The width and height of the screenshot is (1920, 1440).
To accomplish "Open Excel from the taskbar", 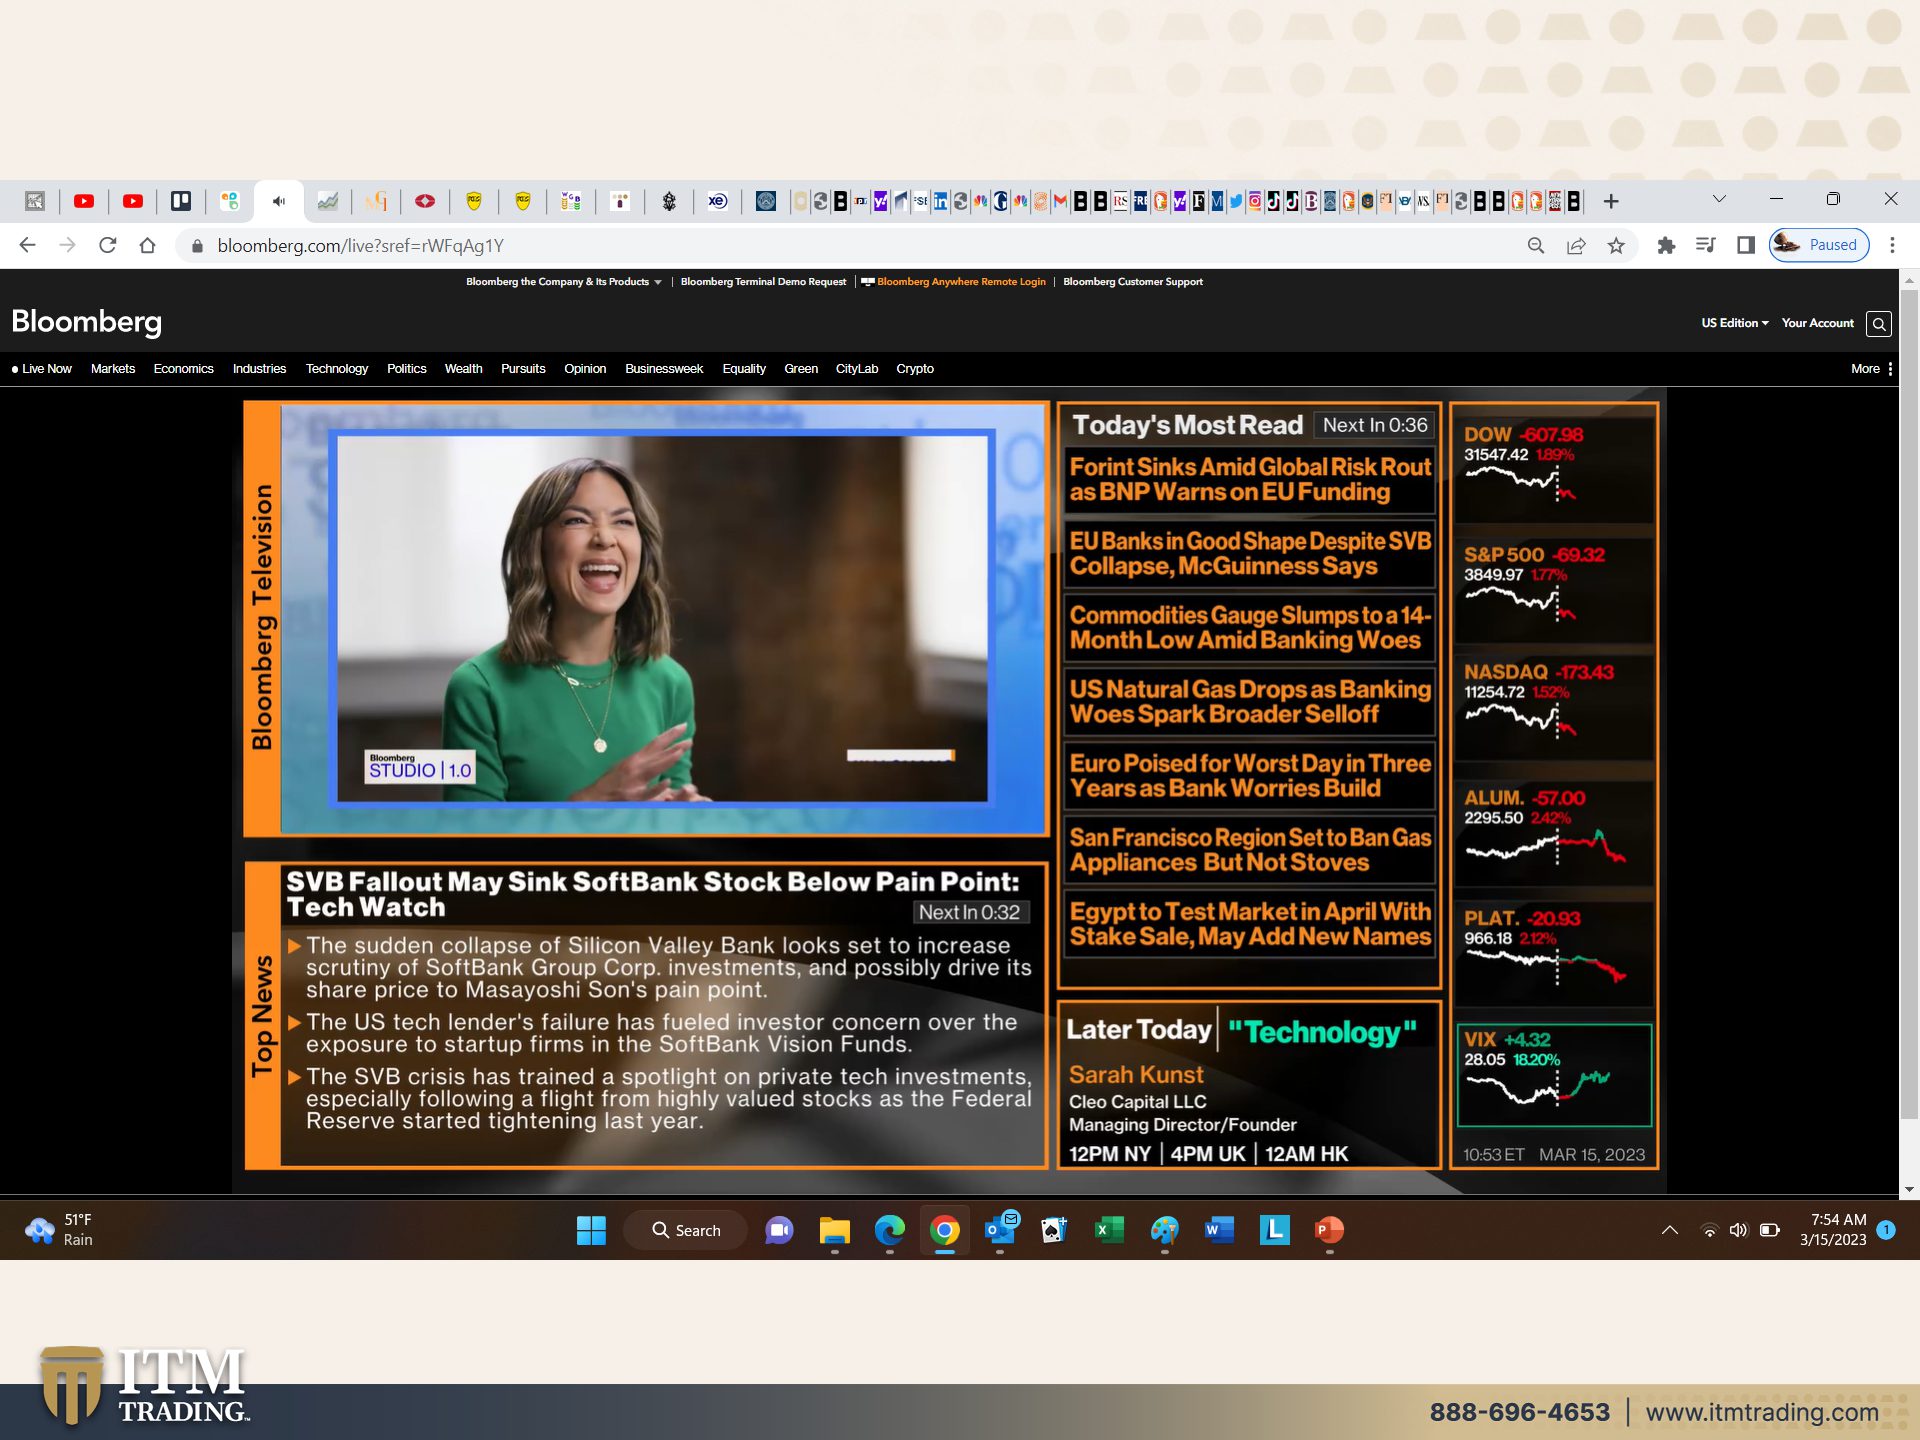I will [1109, 1230].
